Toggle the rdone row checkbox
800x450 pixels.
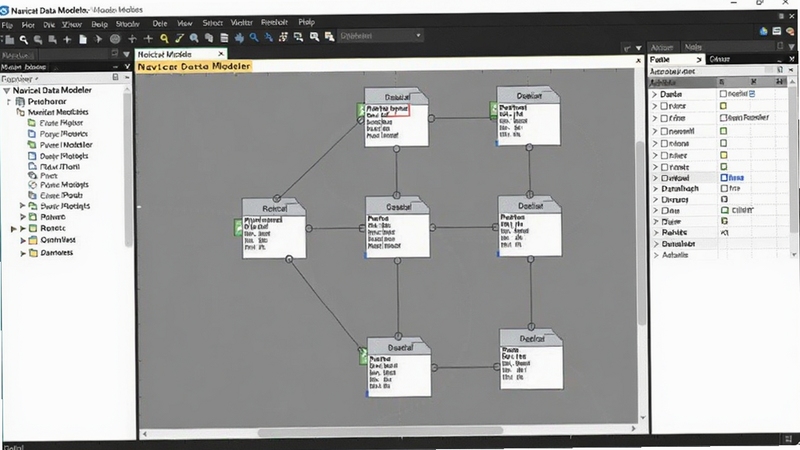click(x=664, y=143)
